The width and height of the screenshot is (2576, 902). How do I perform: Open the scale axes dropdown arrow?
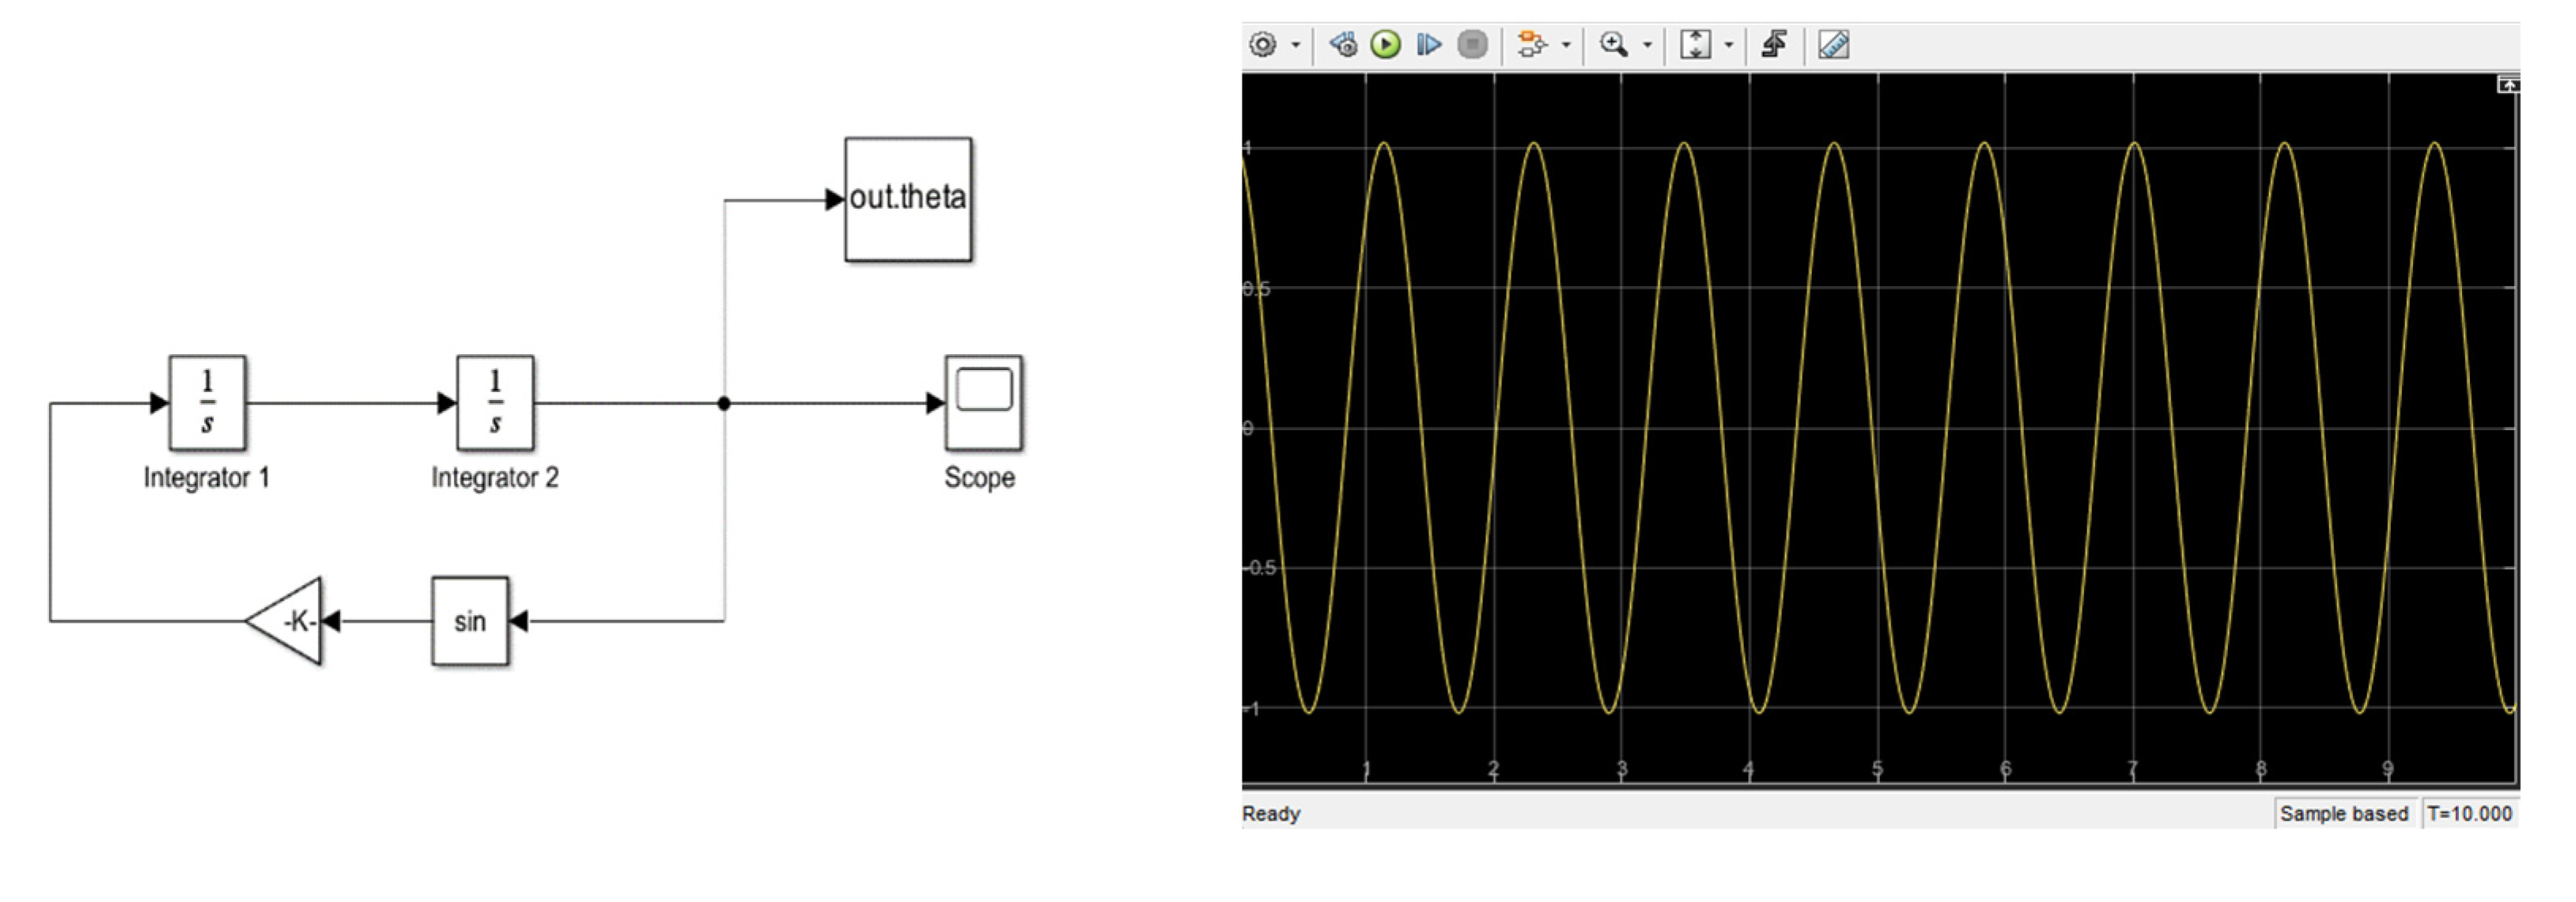1729,45
